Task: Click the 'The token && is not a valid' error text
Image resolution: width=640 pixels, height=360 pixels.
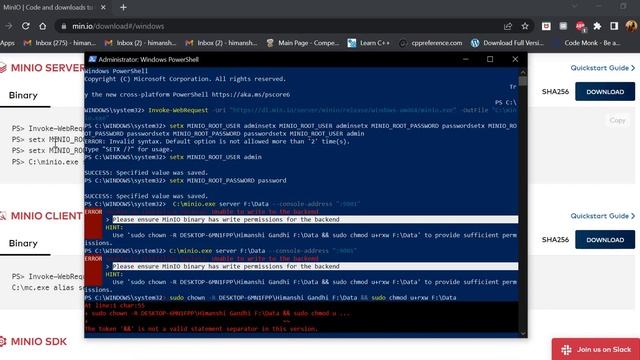Action: tap(201, 329)
